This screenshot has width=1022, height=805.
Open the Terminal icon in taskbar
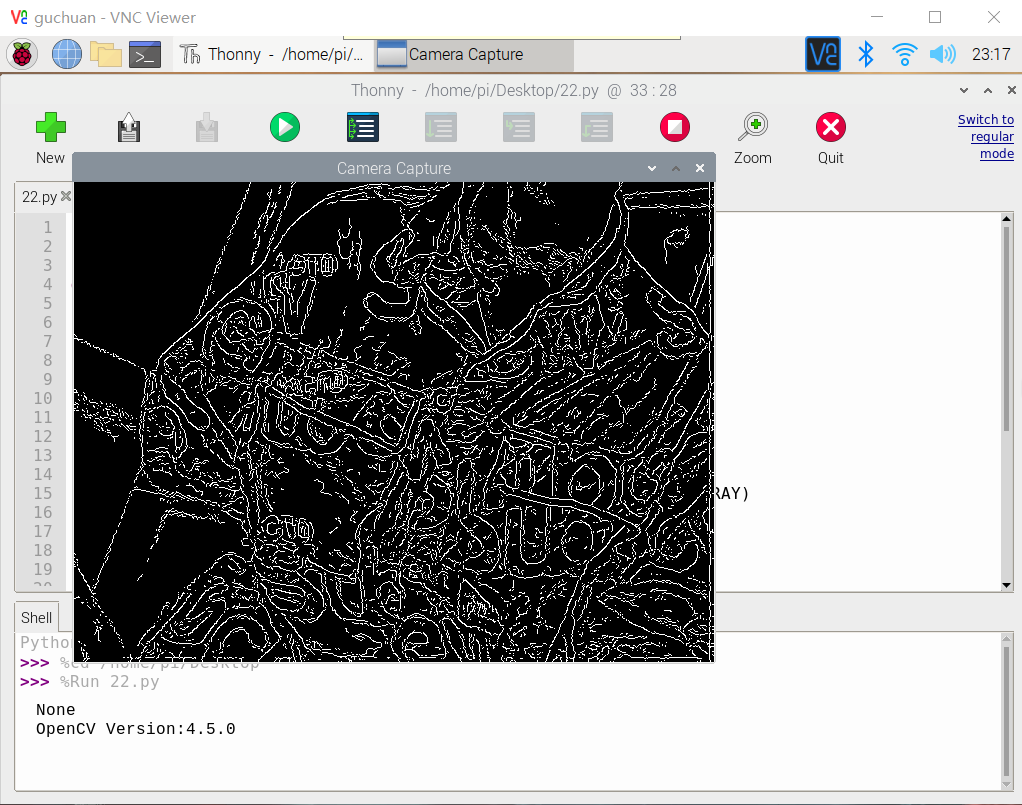145,55
